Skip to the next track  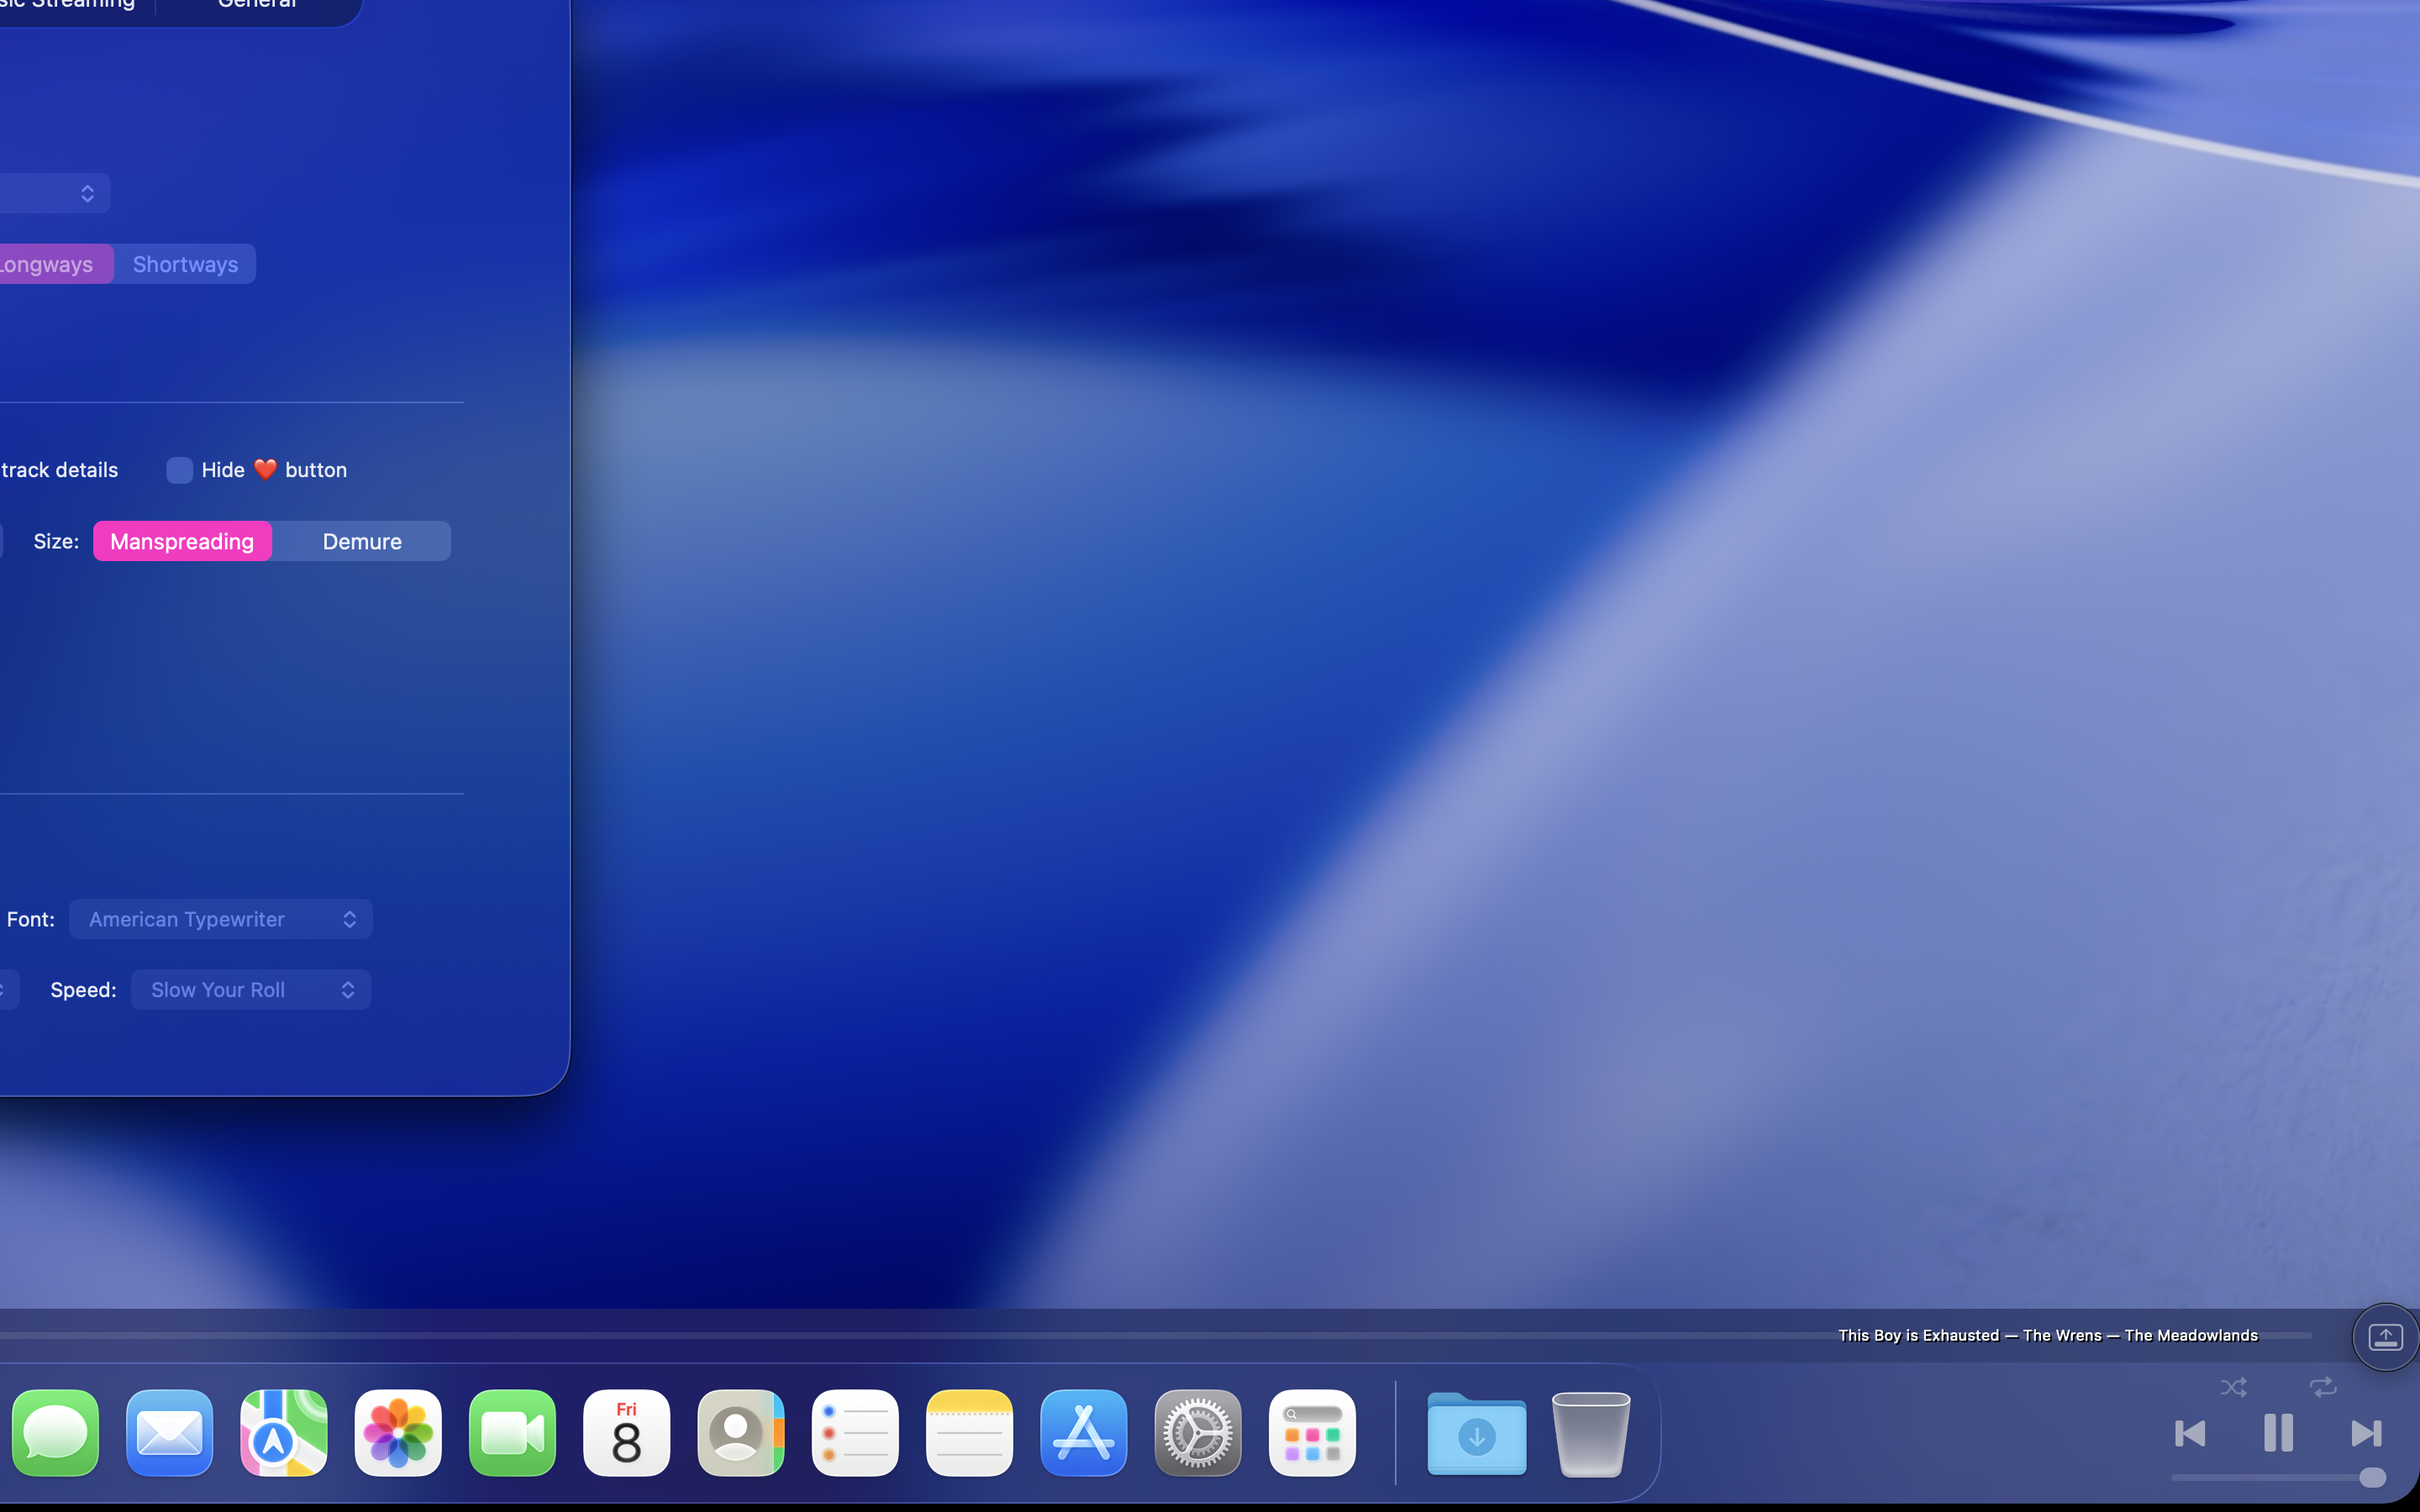2366,1433
